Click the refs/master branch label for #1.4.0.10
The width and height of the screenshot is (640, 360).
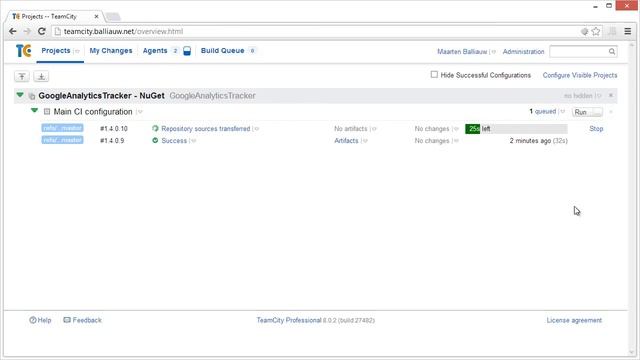coord(62,128)
